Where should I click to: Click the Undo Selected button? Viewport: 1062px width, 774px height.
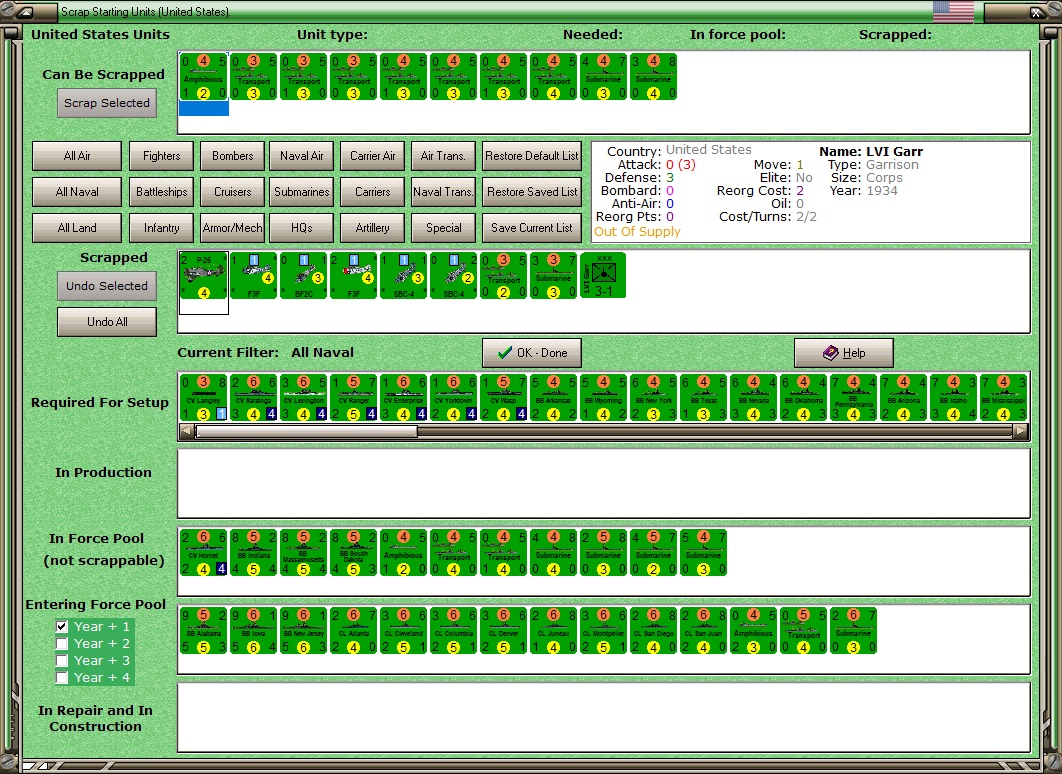tap(107, 286)
